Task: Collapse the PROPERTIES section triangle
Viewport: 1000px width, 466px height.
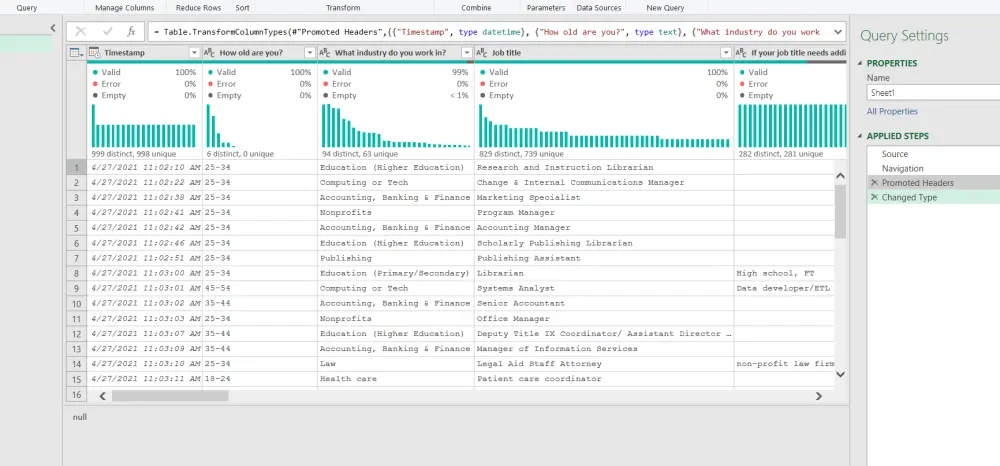Action: [x=860, y=63]
